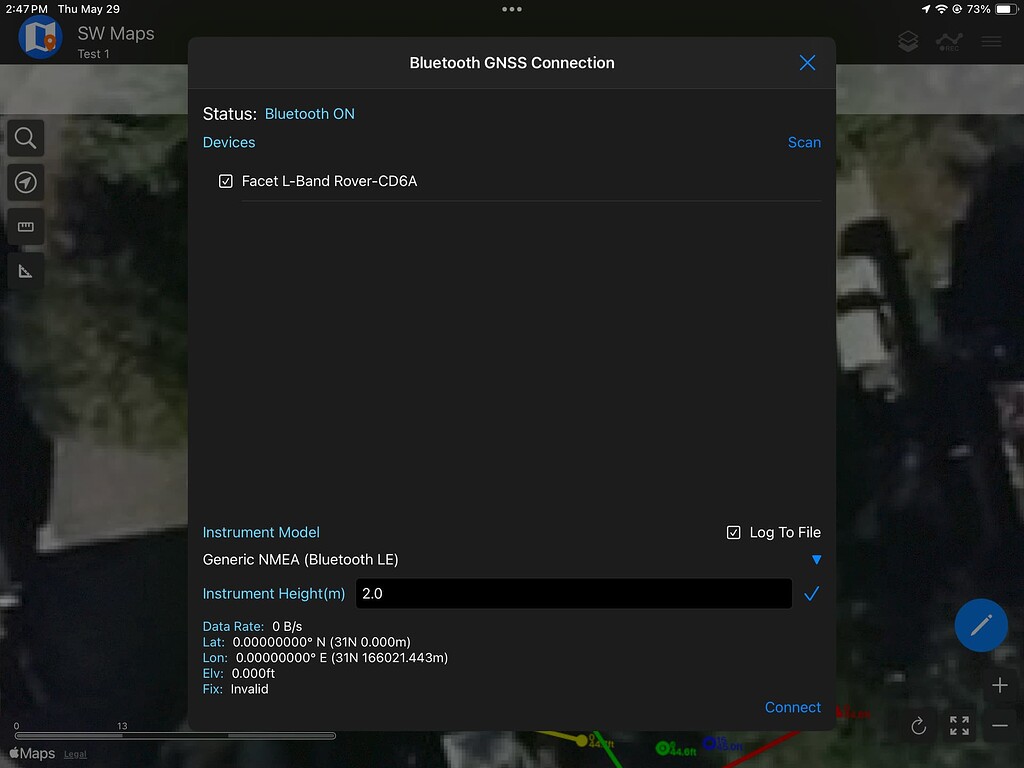Expand the Instrument Model dropdown

click(x=817, y=560)
